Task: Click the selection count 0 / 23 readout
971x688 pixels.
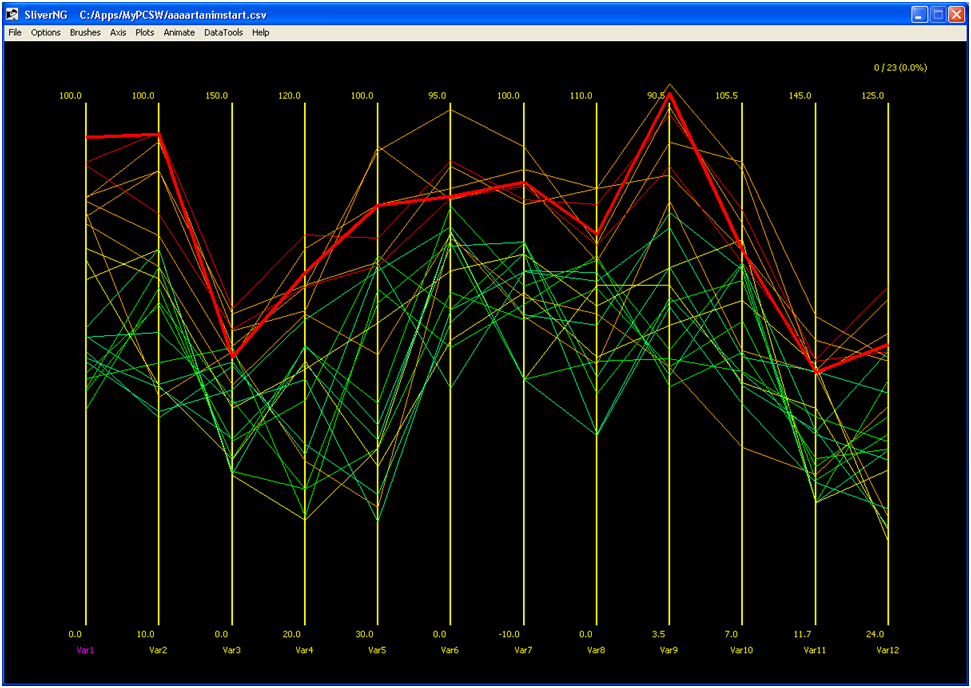Action: tap(900, 68)
